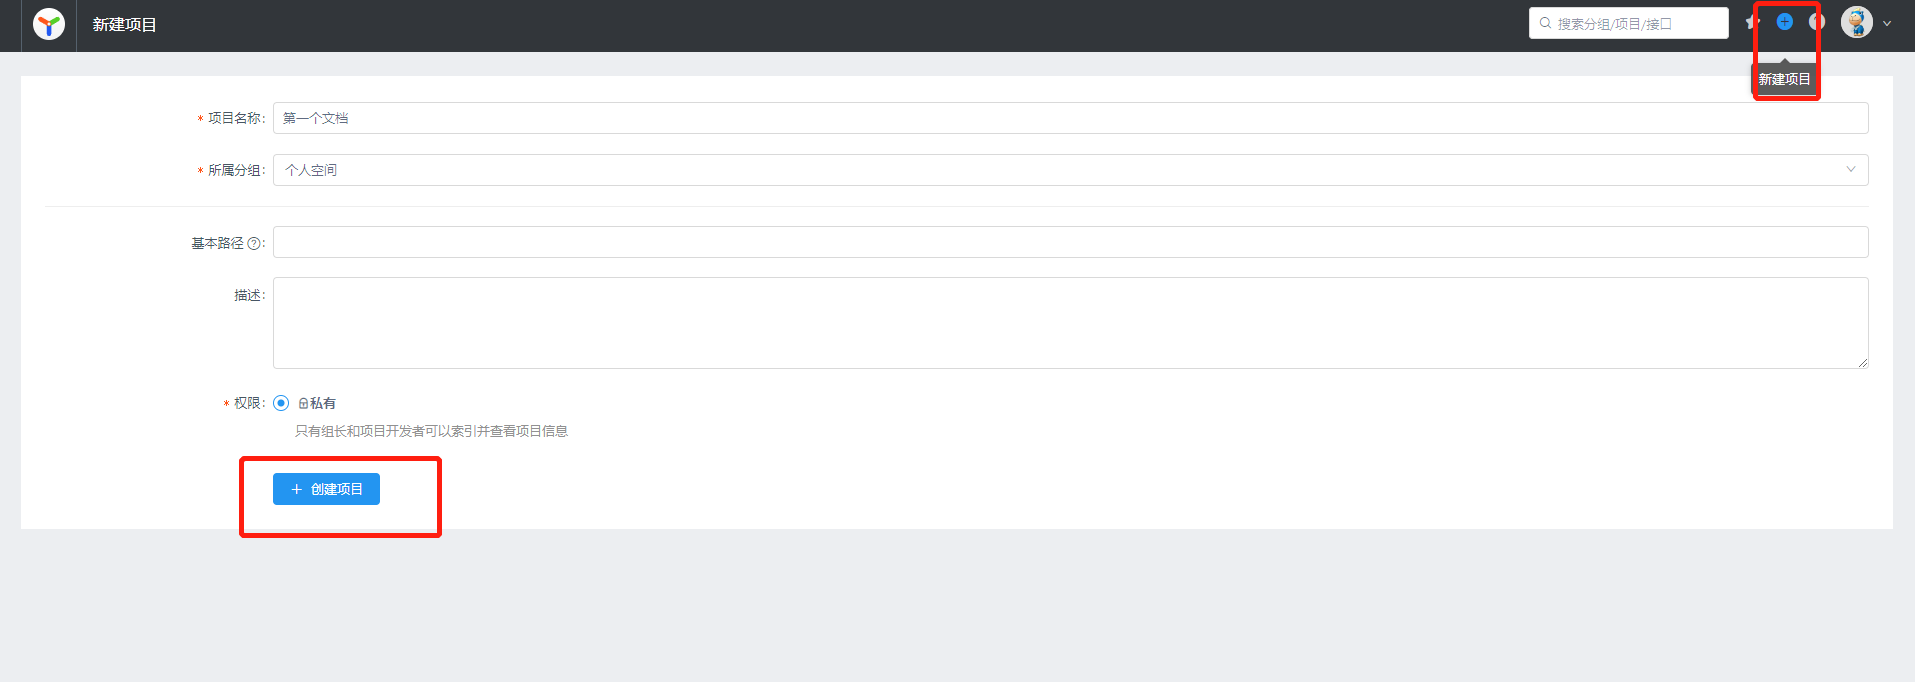Click the blue plus new-project icon
This screenshot has width=1915, height=682.
1785,21
